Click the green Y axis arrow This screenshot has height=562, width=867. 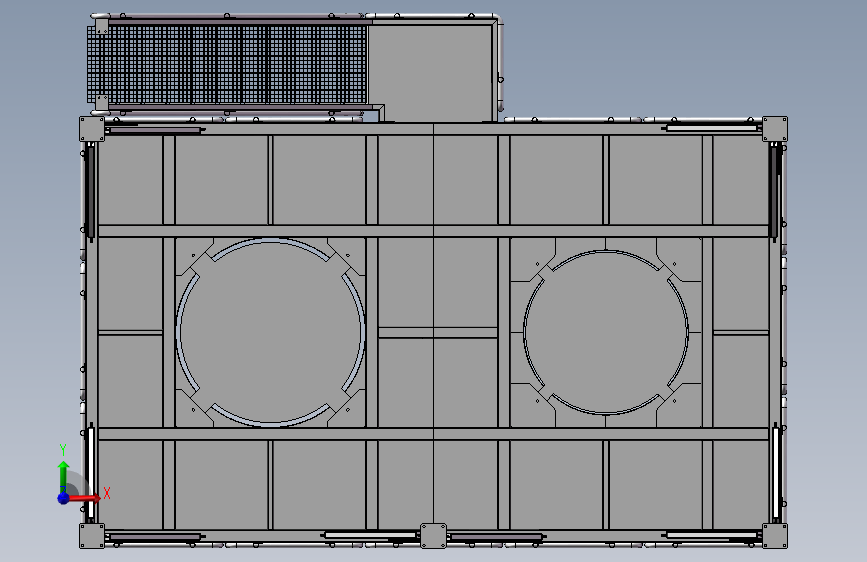click(x=64, y=477)
